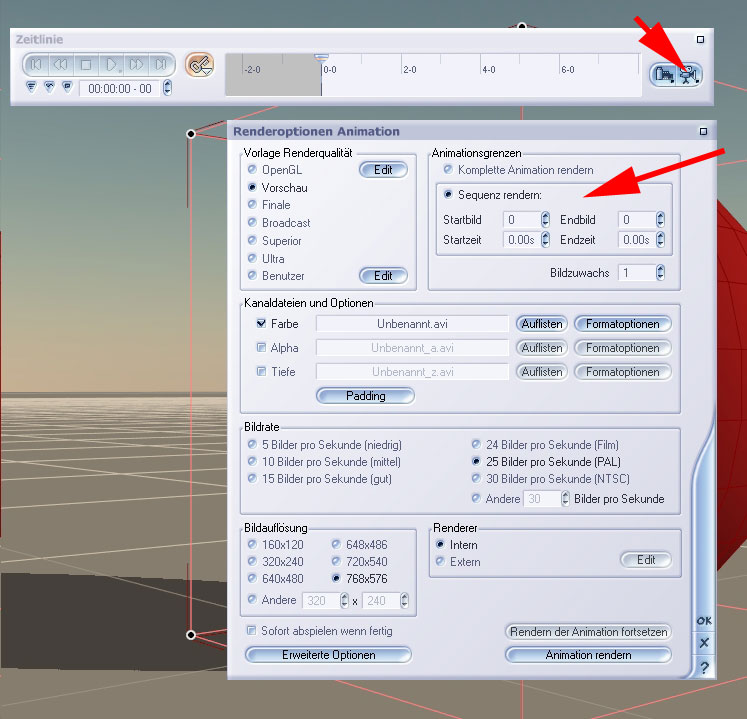Image resolution: width=747 pixels, height=719 pixels.
Task: Step back one frame in Zeitlinie
Action: point(61,64)
